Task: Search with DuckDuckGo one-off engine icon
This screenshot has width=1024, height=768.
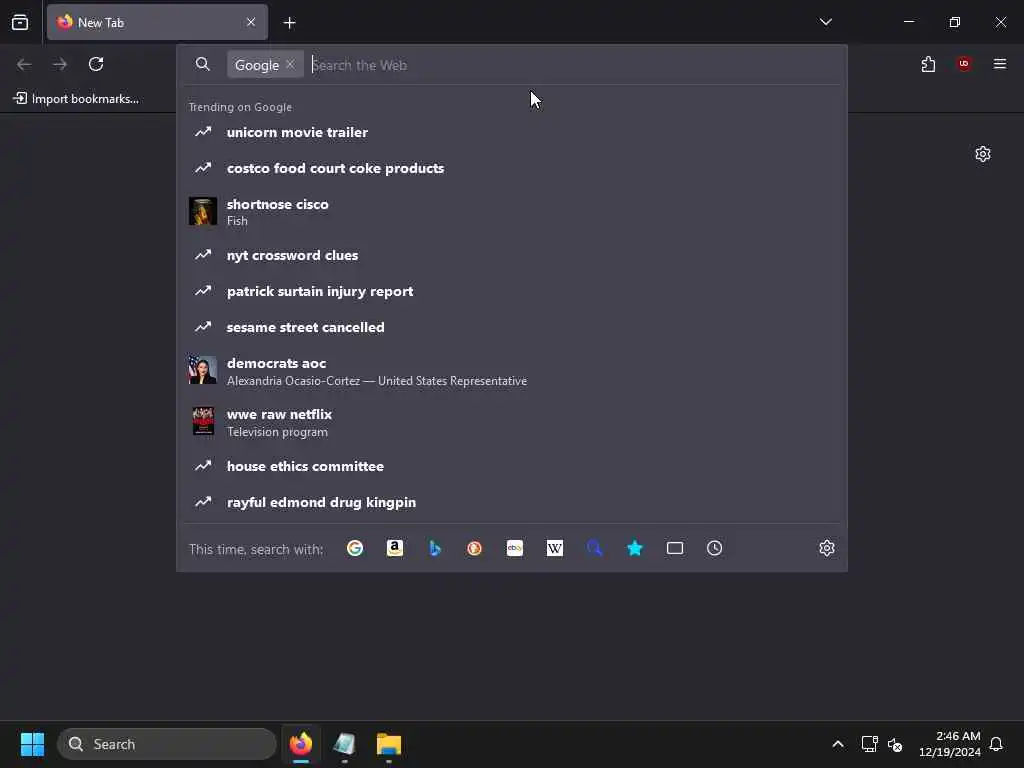Action: click(475, 549)
